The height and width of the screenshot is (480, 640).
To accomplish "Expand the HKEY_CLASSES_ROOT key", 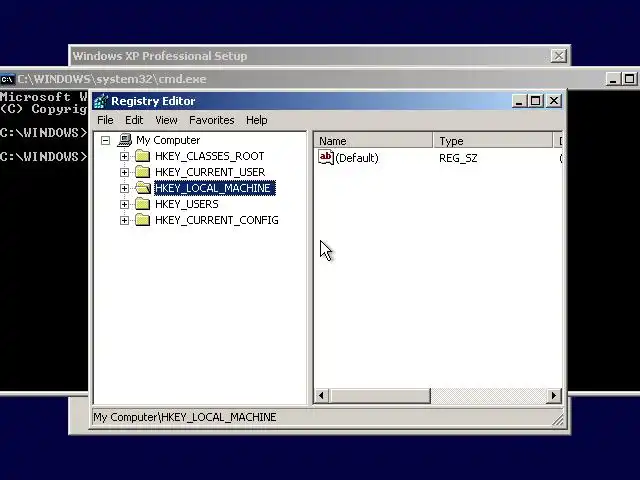I will coord(124,156).
